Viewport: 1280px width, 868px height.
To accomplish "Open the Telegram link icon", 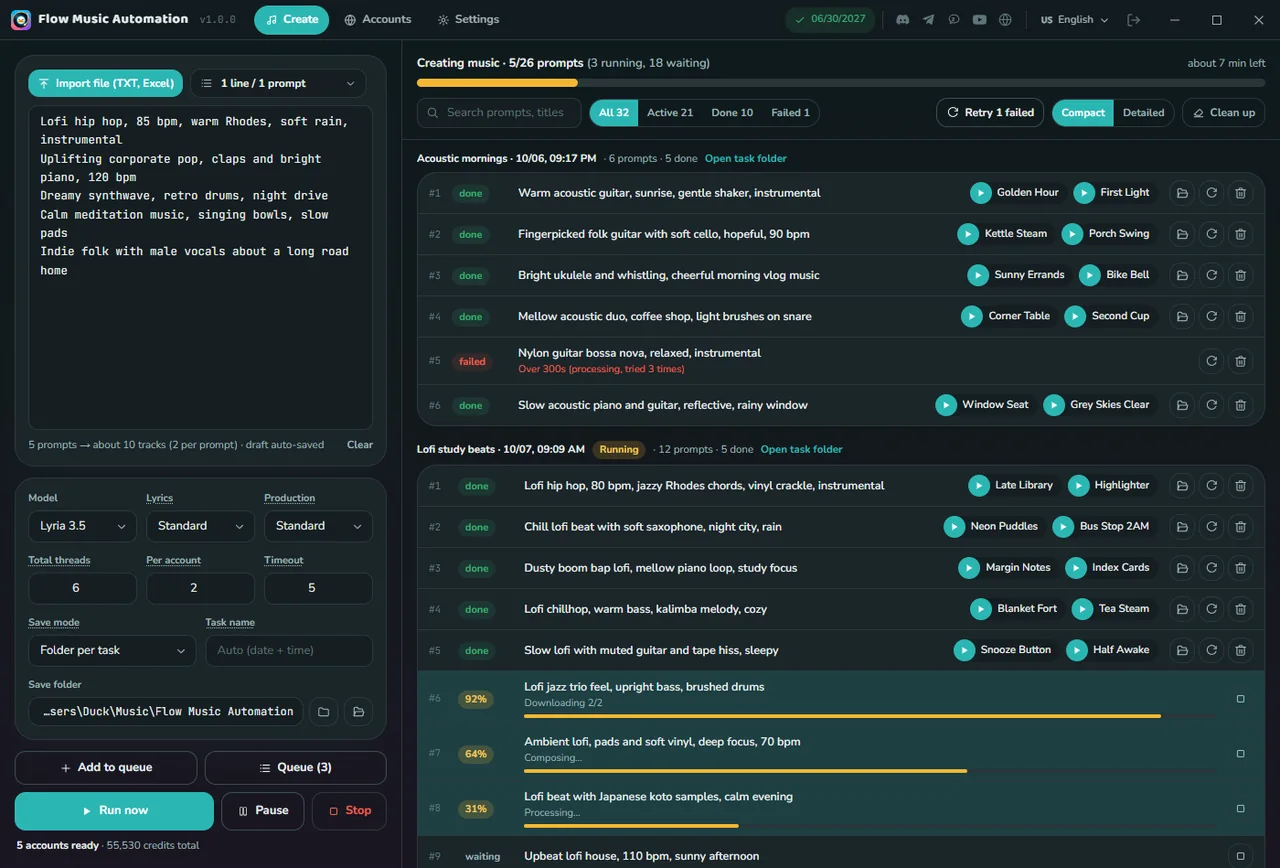I will [928, 20].
